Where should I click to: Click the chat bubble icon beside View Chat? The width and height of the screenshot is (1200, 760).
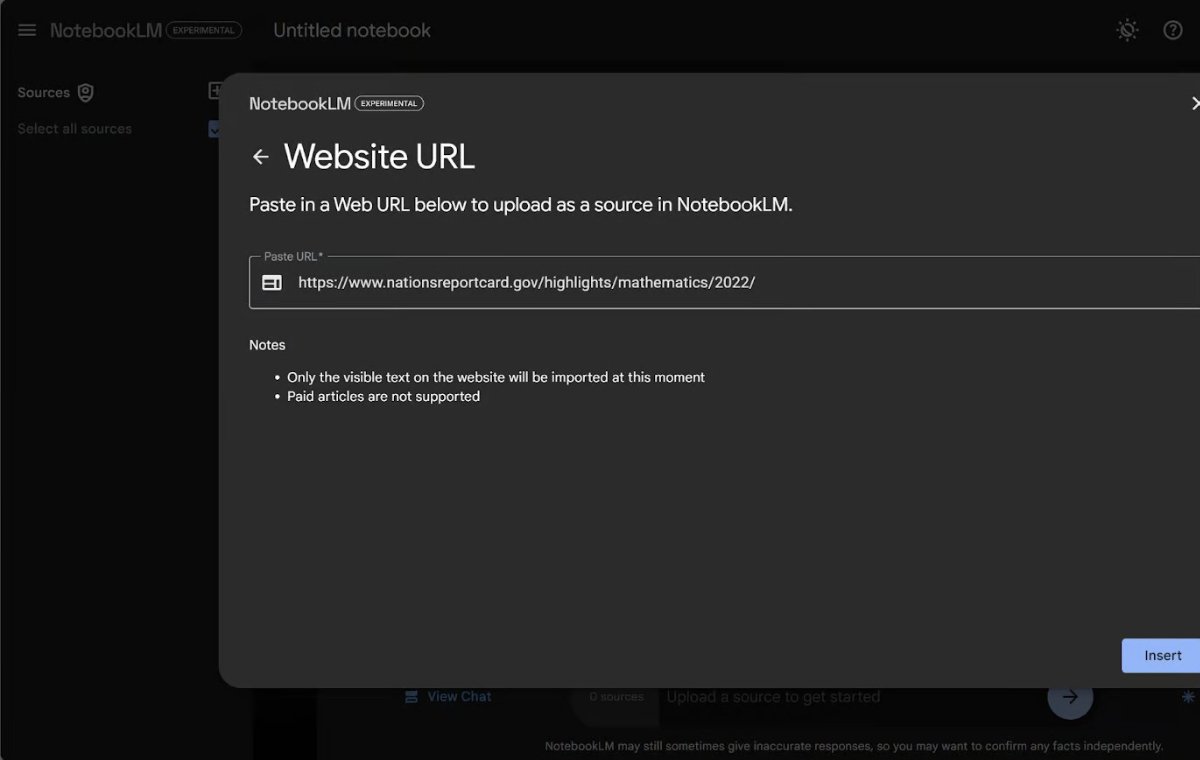411,696
